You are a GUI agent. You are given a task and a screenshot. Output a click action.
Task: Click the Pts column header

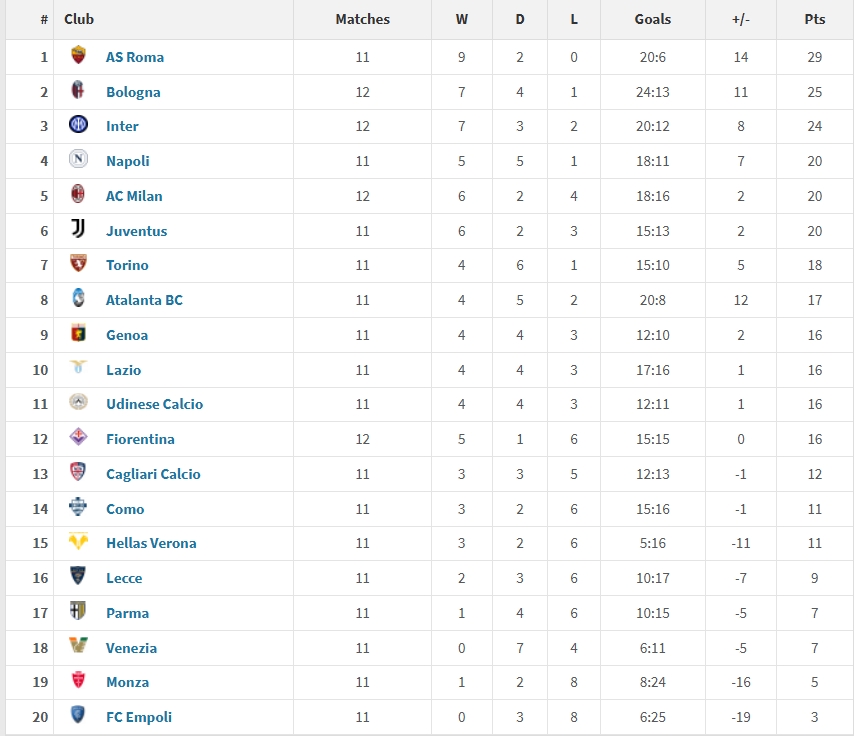pos(814,19)
